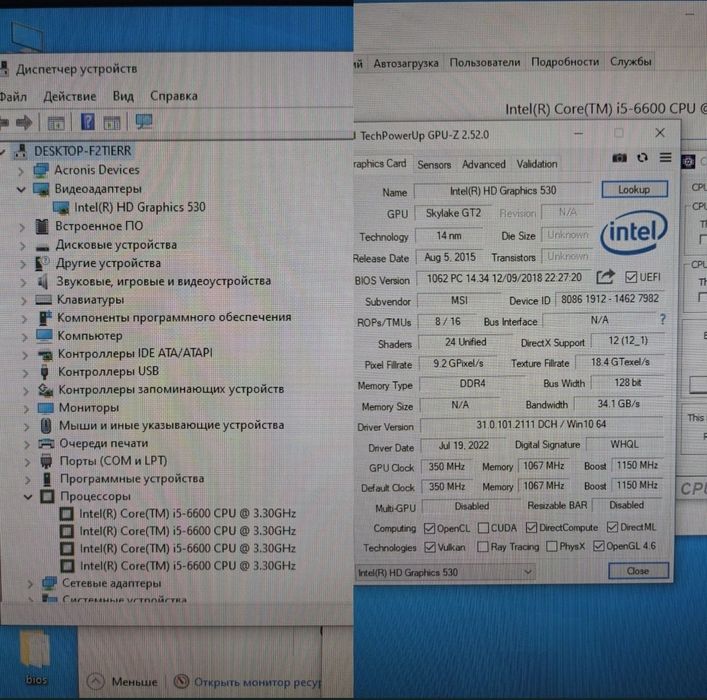707x700 pixels.
Task: Click the Контроллеры USB icon
Action: point(44,372)
